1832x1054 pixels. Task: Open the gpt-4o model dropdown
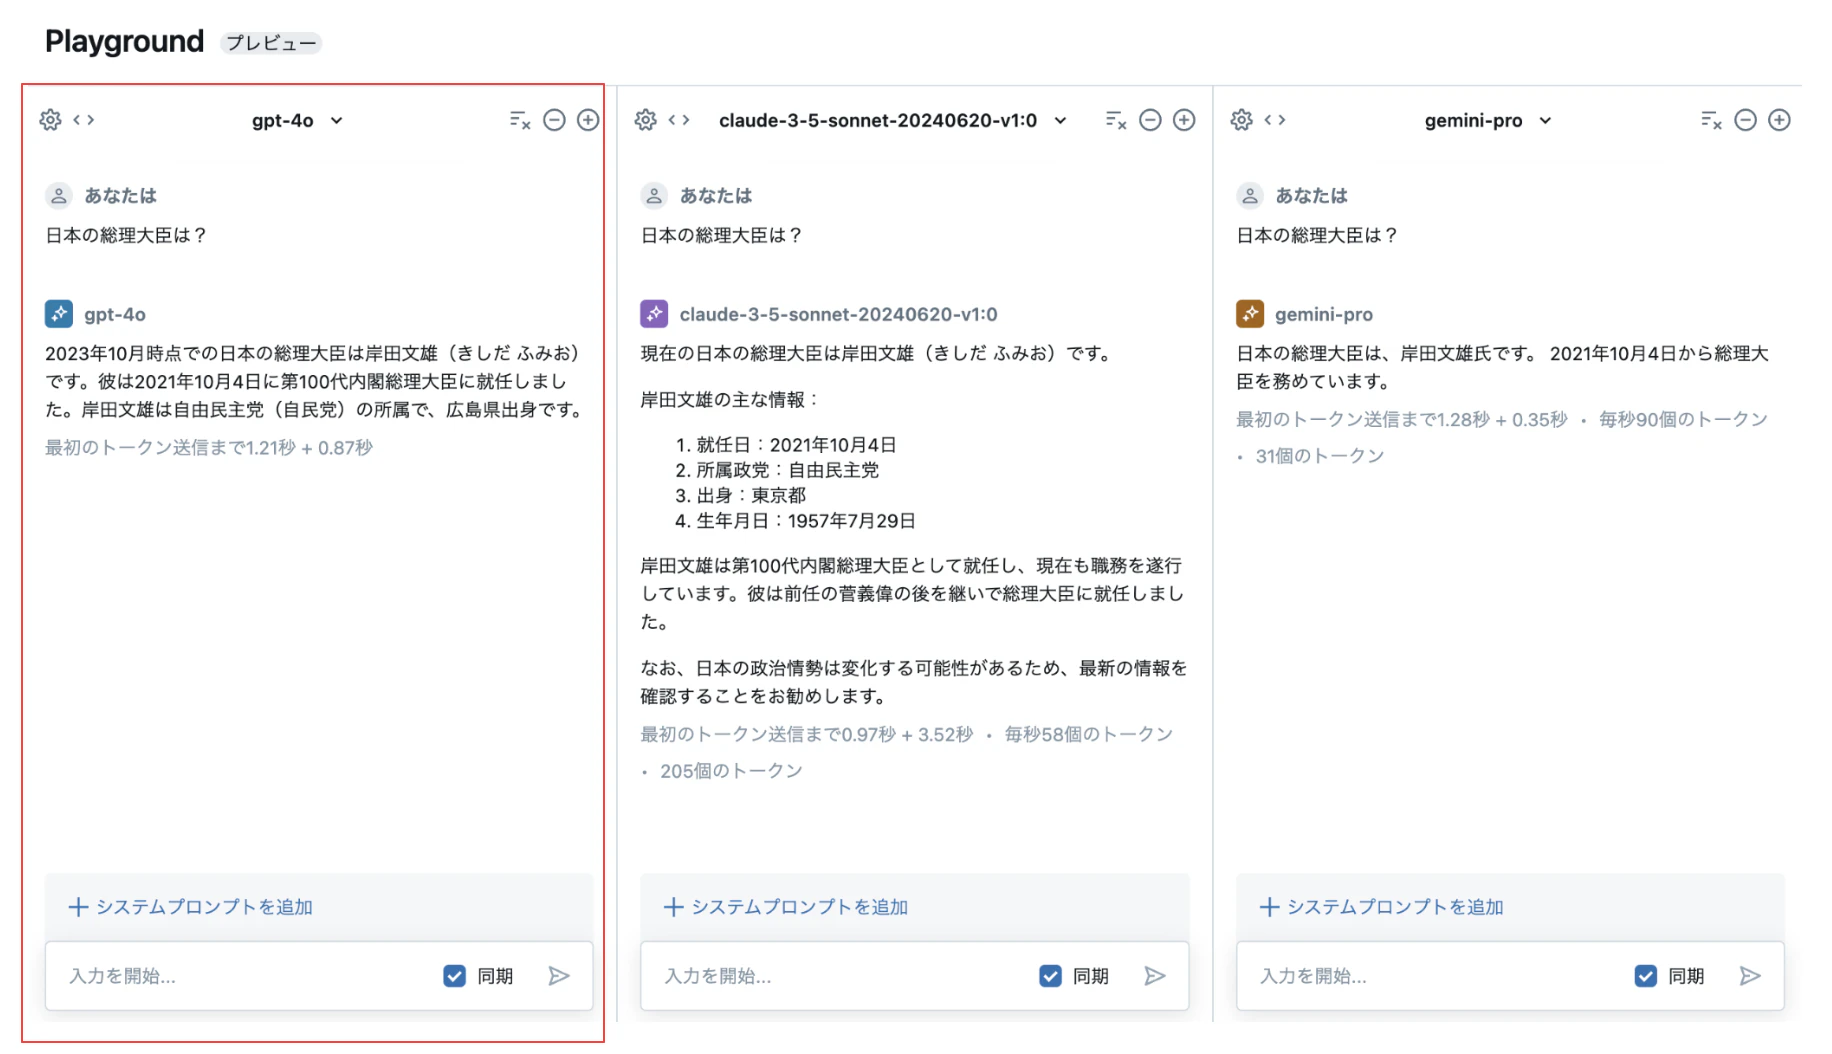(x=297, y=121)
